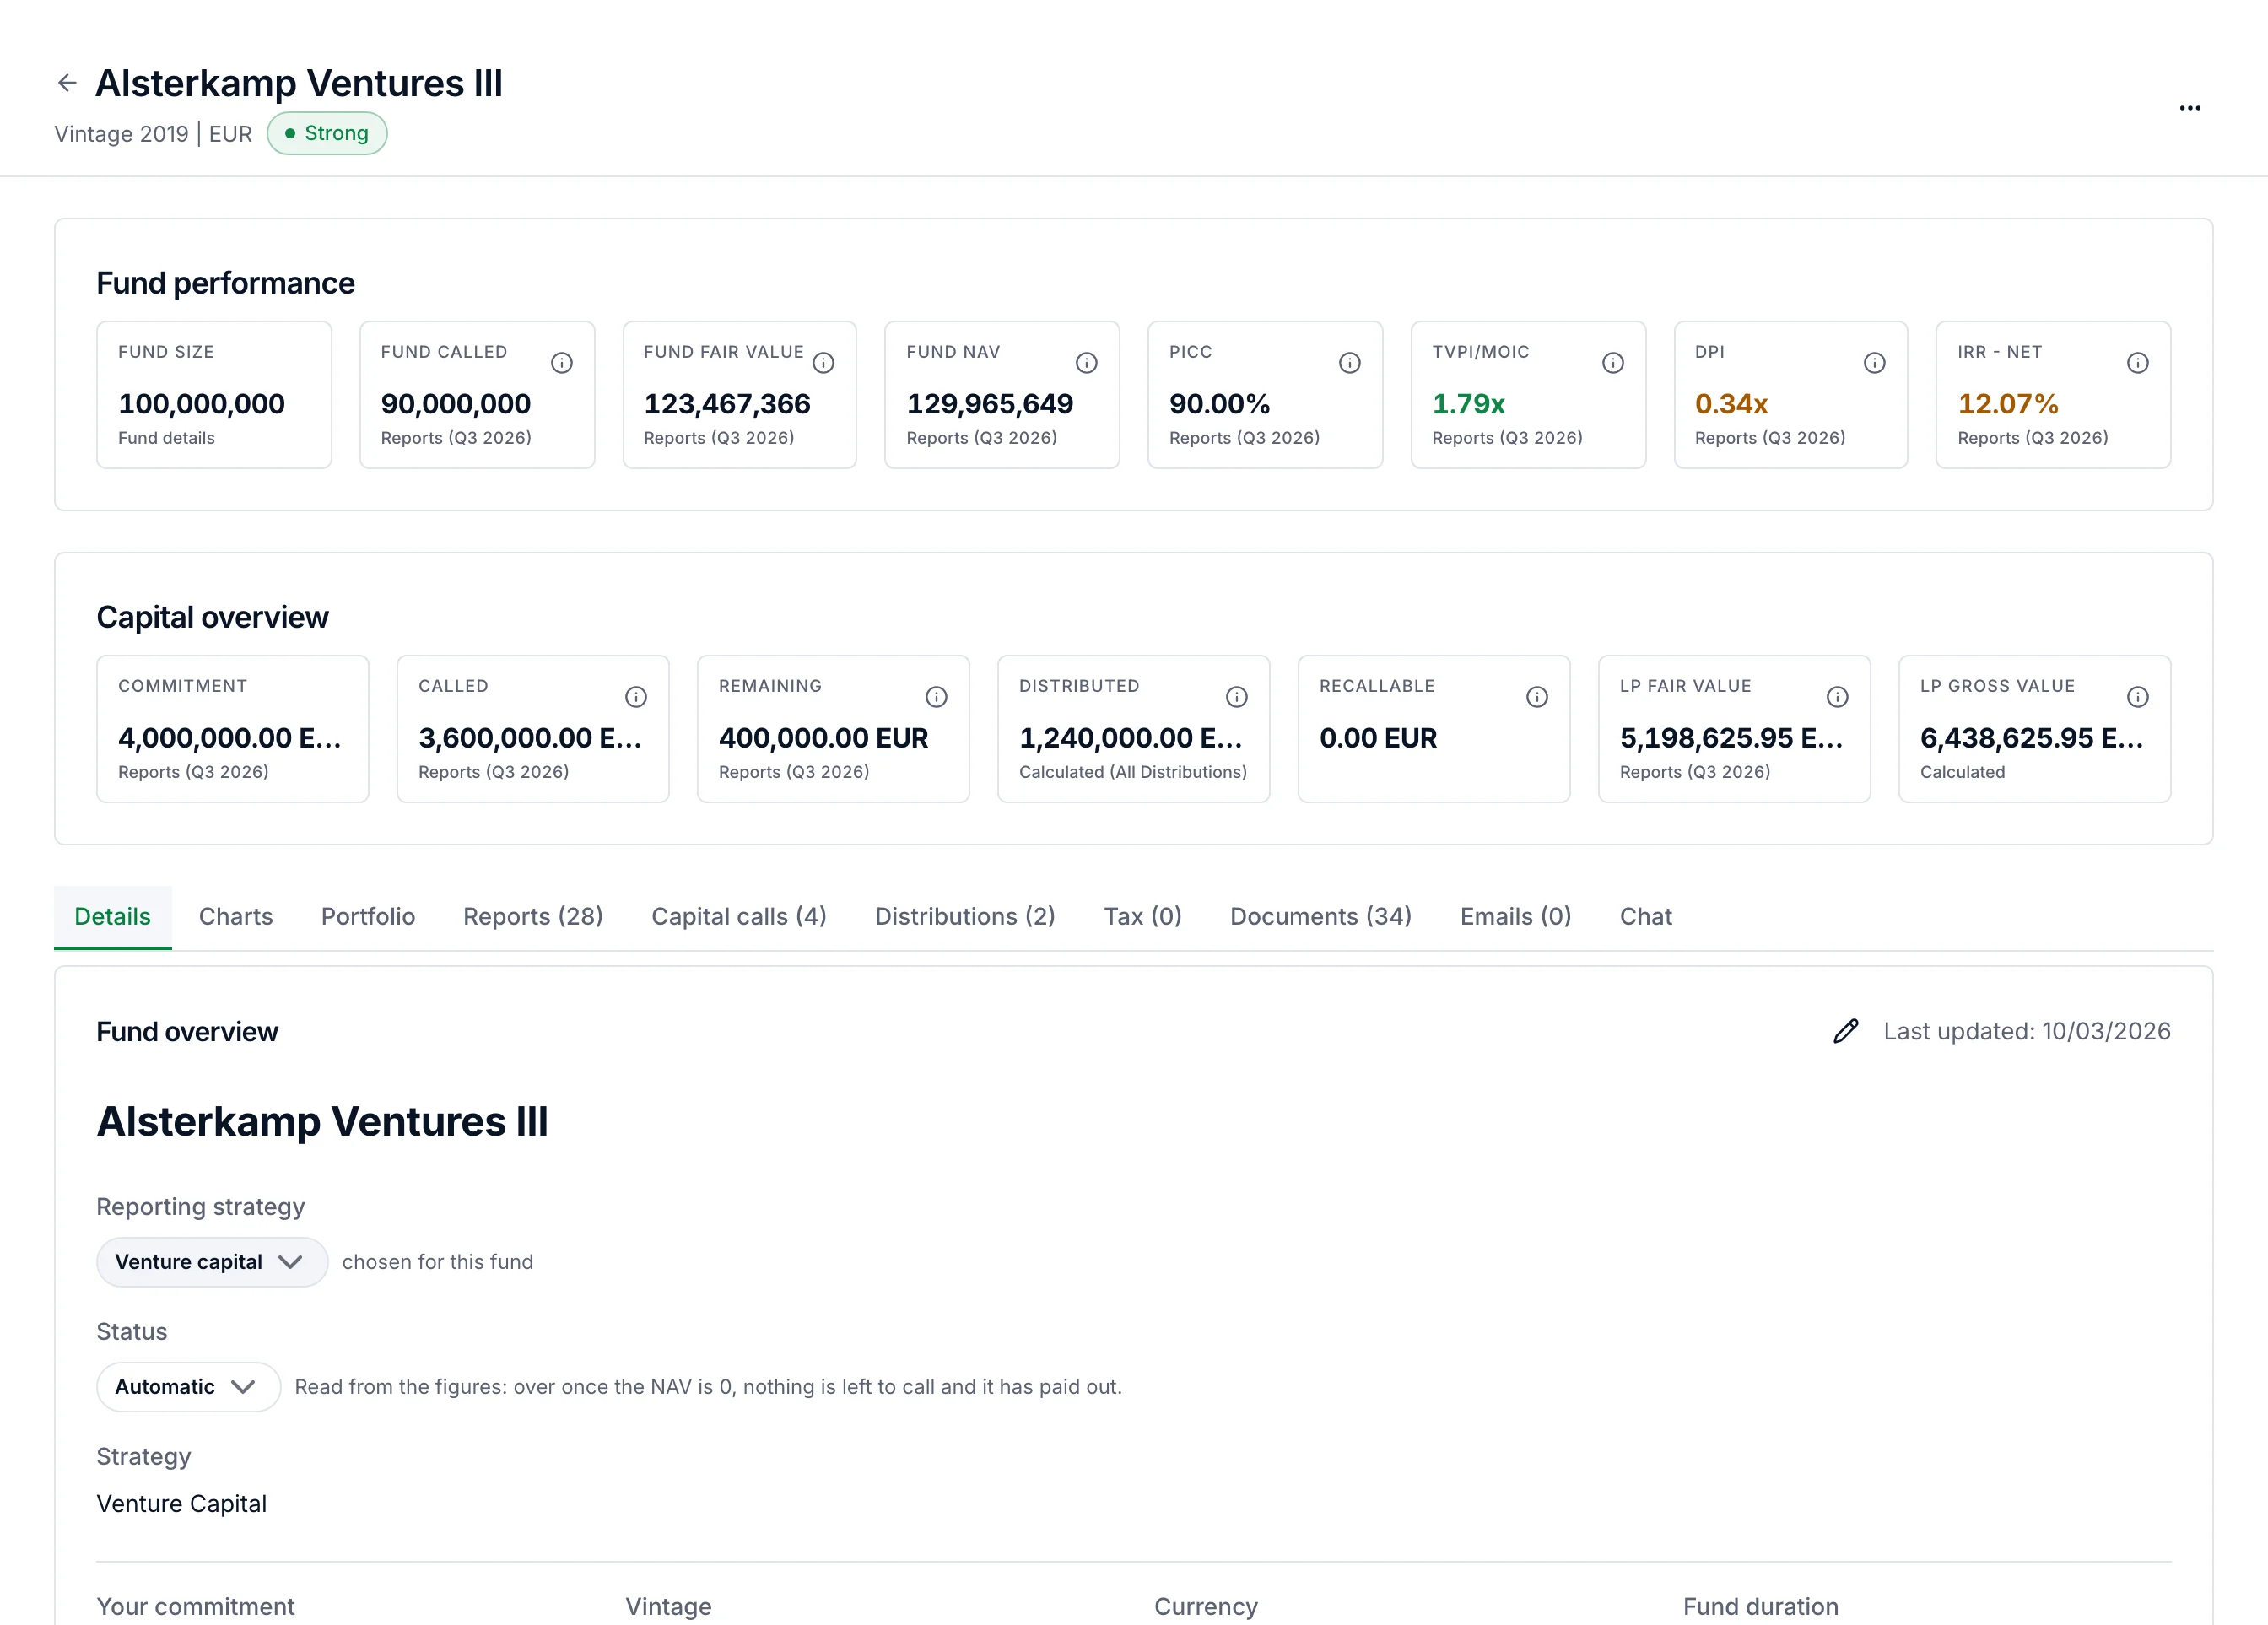Open the Emails (0) tab

pos(1516,917)
